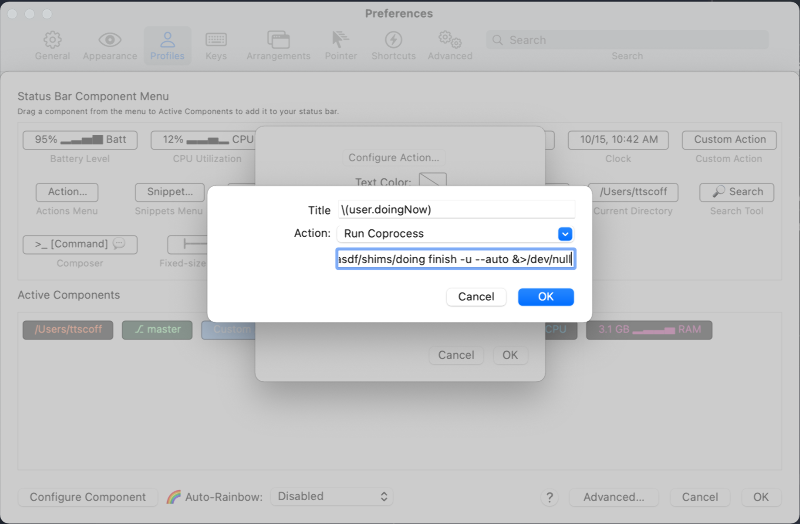This screenshot has height=524, width=800.
Task: Switch to the Appearance preferences tab
Action: [110, 45]
